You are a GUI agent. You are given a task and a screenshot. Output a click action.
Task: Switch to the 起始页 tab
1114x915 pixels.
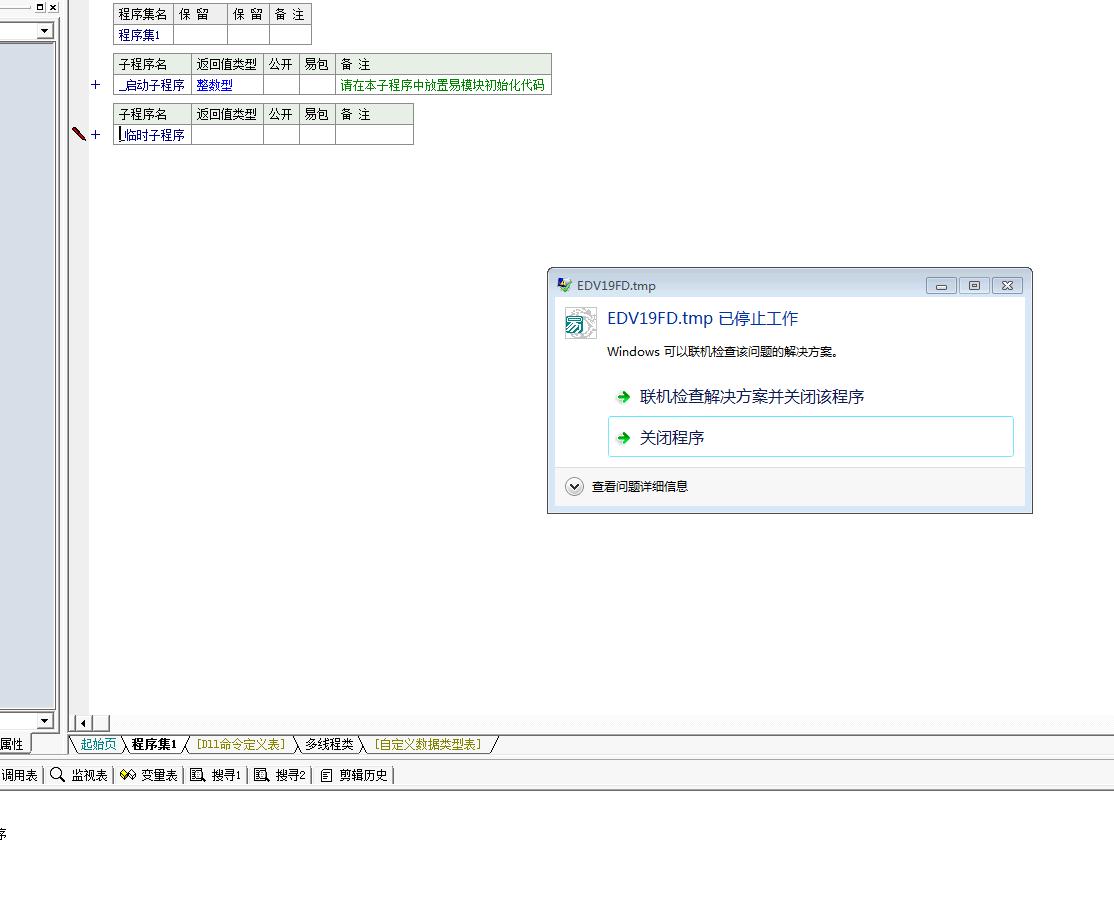pos(98,744)
